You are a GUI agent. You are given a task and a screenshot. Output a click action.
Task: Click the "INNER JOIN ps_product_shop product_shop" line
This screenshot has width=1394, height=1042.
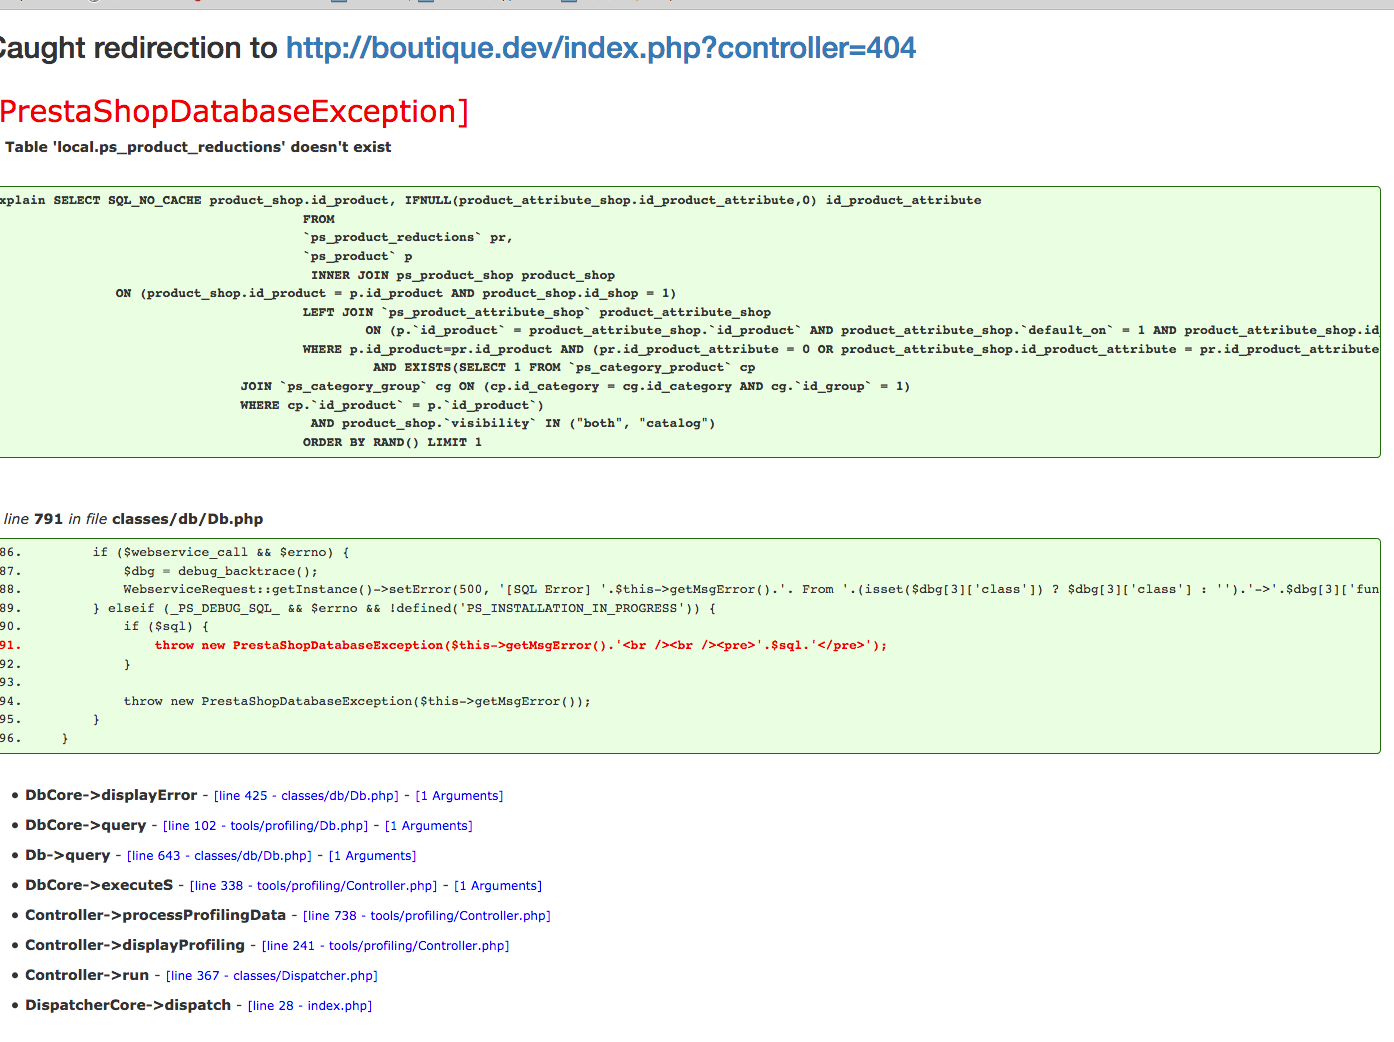coord(463,275)
